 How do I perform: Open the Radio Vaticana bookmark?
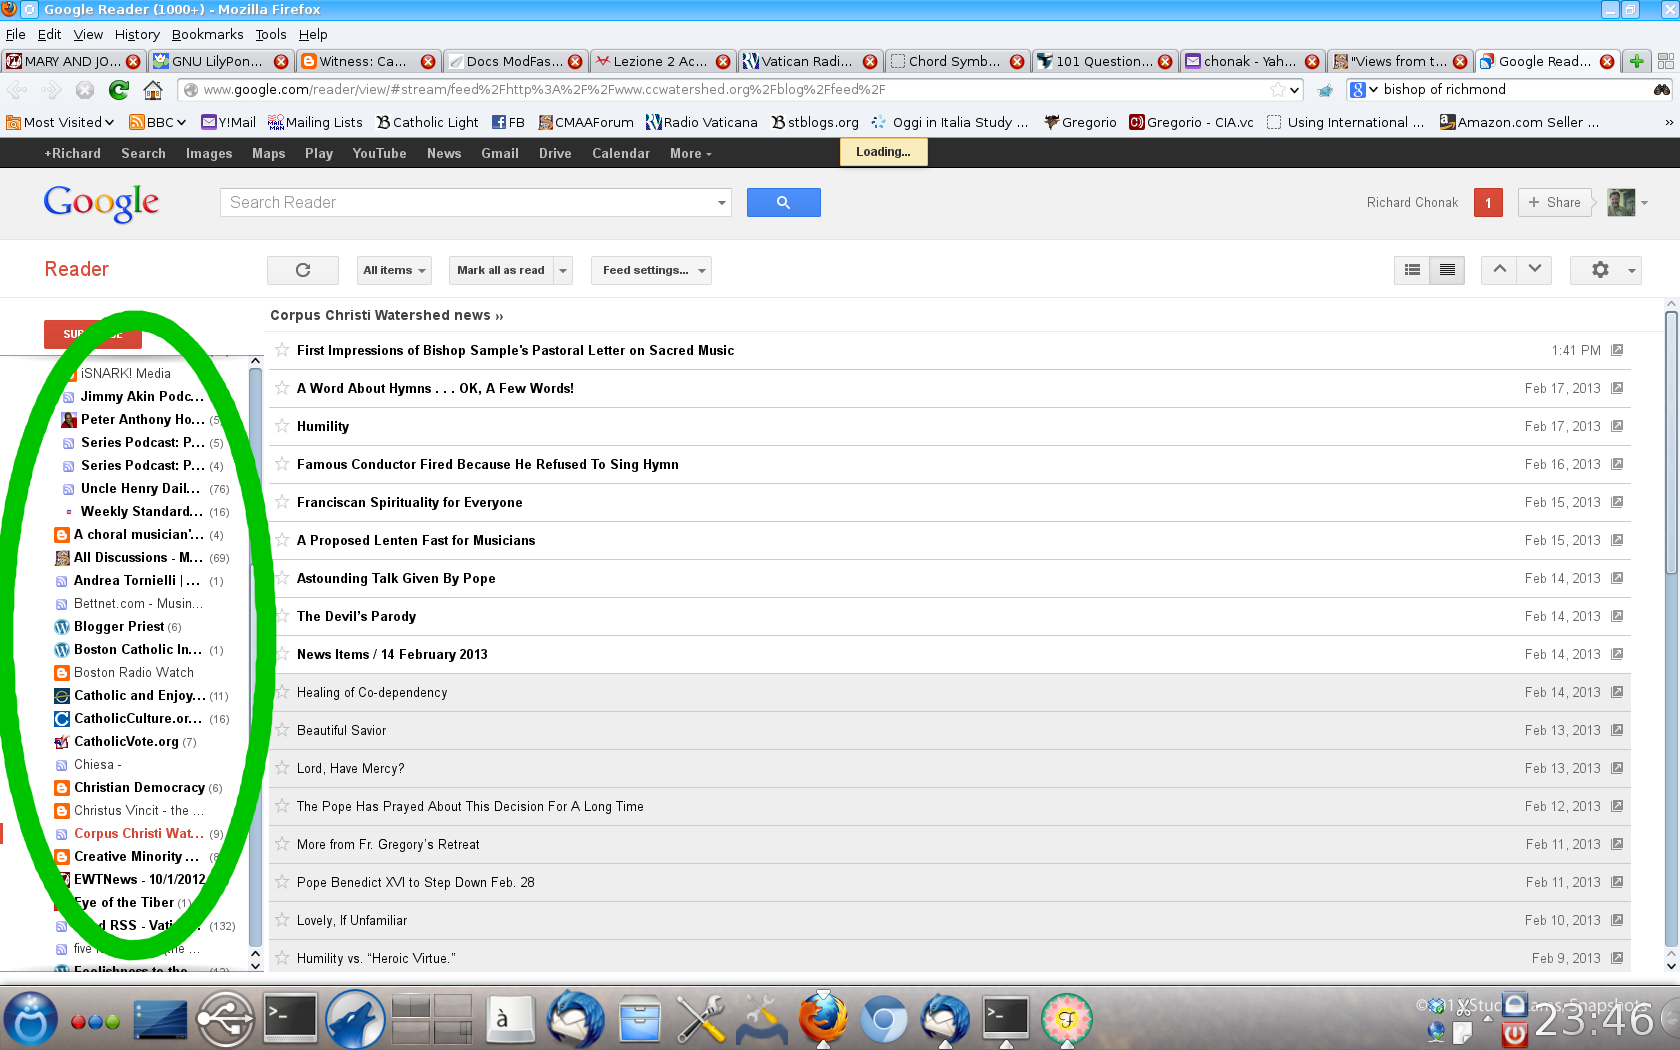click(x=701, y=122)
